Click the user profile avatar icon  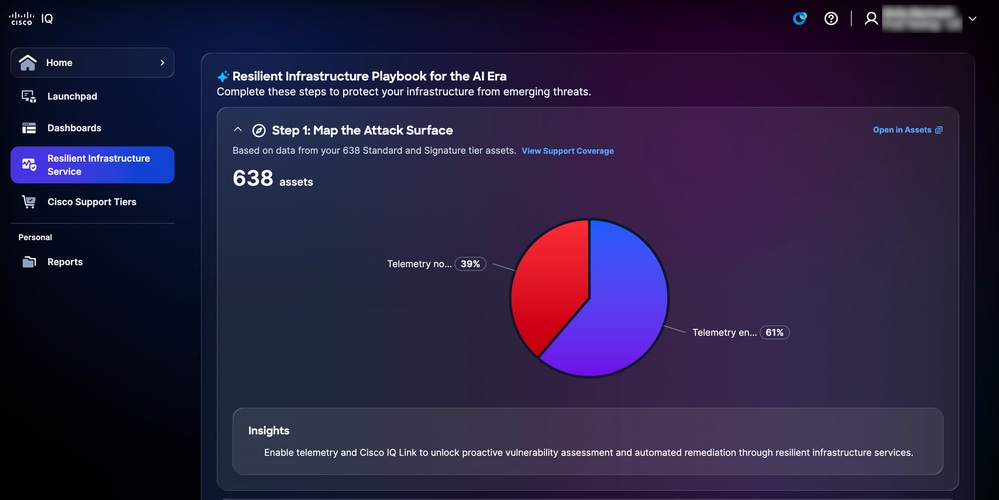[871, 18]
